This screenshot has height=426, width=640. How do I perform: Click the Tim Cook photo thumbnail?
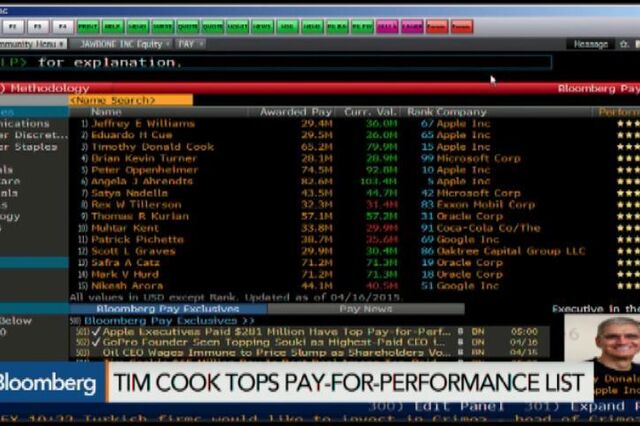(x=602, y=338)
